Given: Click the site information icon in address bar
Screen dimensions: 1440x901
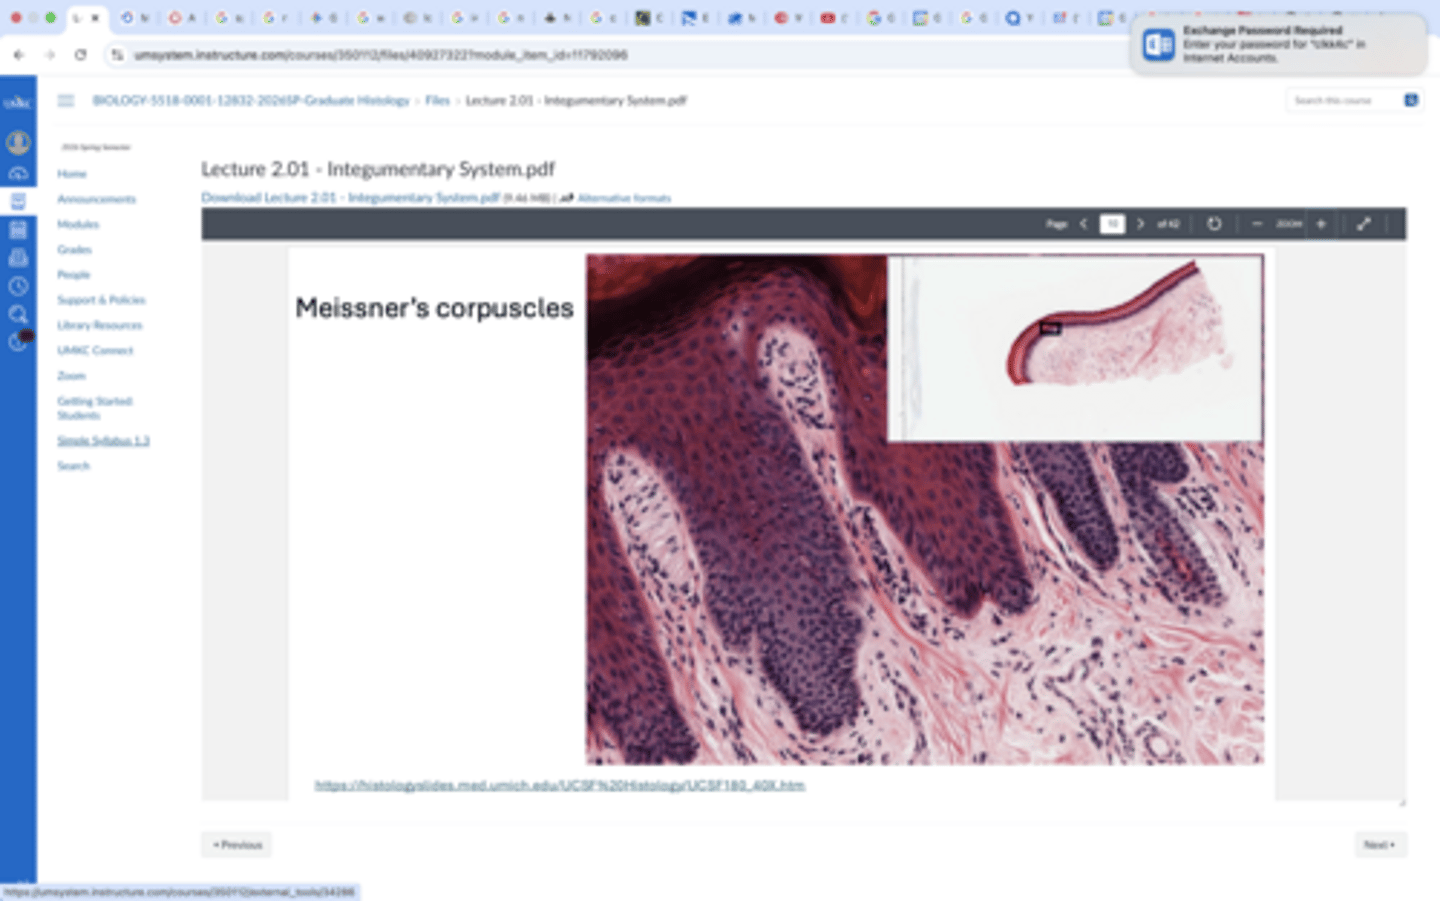Looking at the screenshot, I should (x=117, y=55).
